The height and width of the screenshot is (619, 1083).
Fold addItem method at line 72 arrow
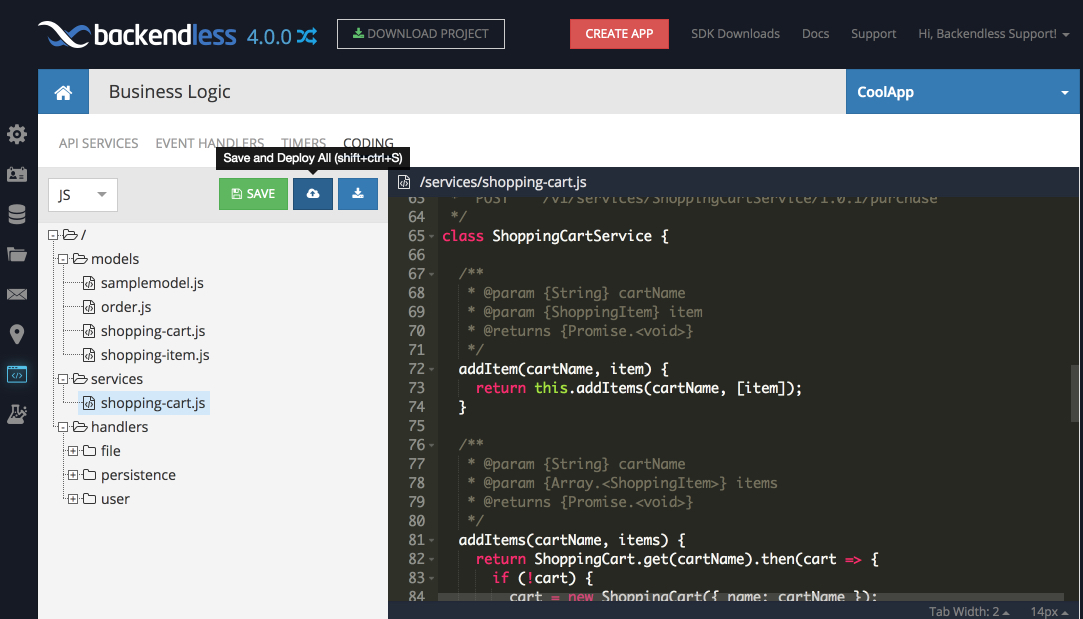click(x=432, y=370)
